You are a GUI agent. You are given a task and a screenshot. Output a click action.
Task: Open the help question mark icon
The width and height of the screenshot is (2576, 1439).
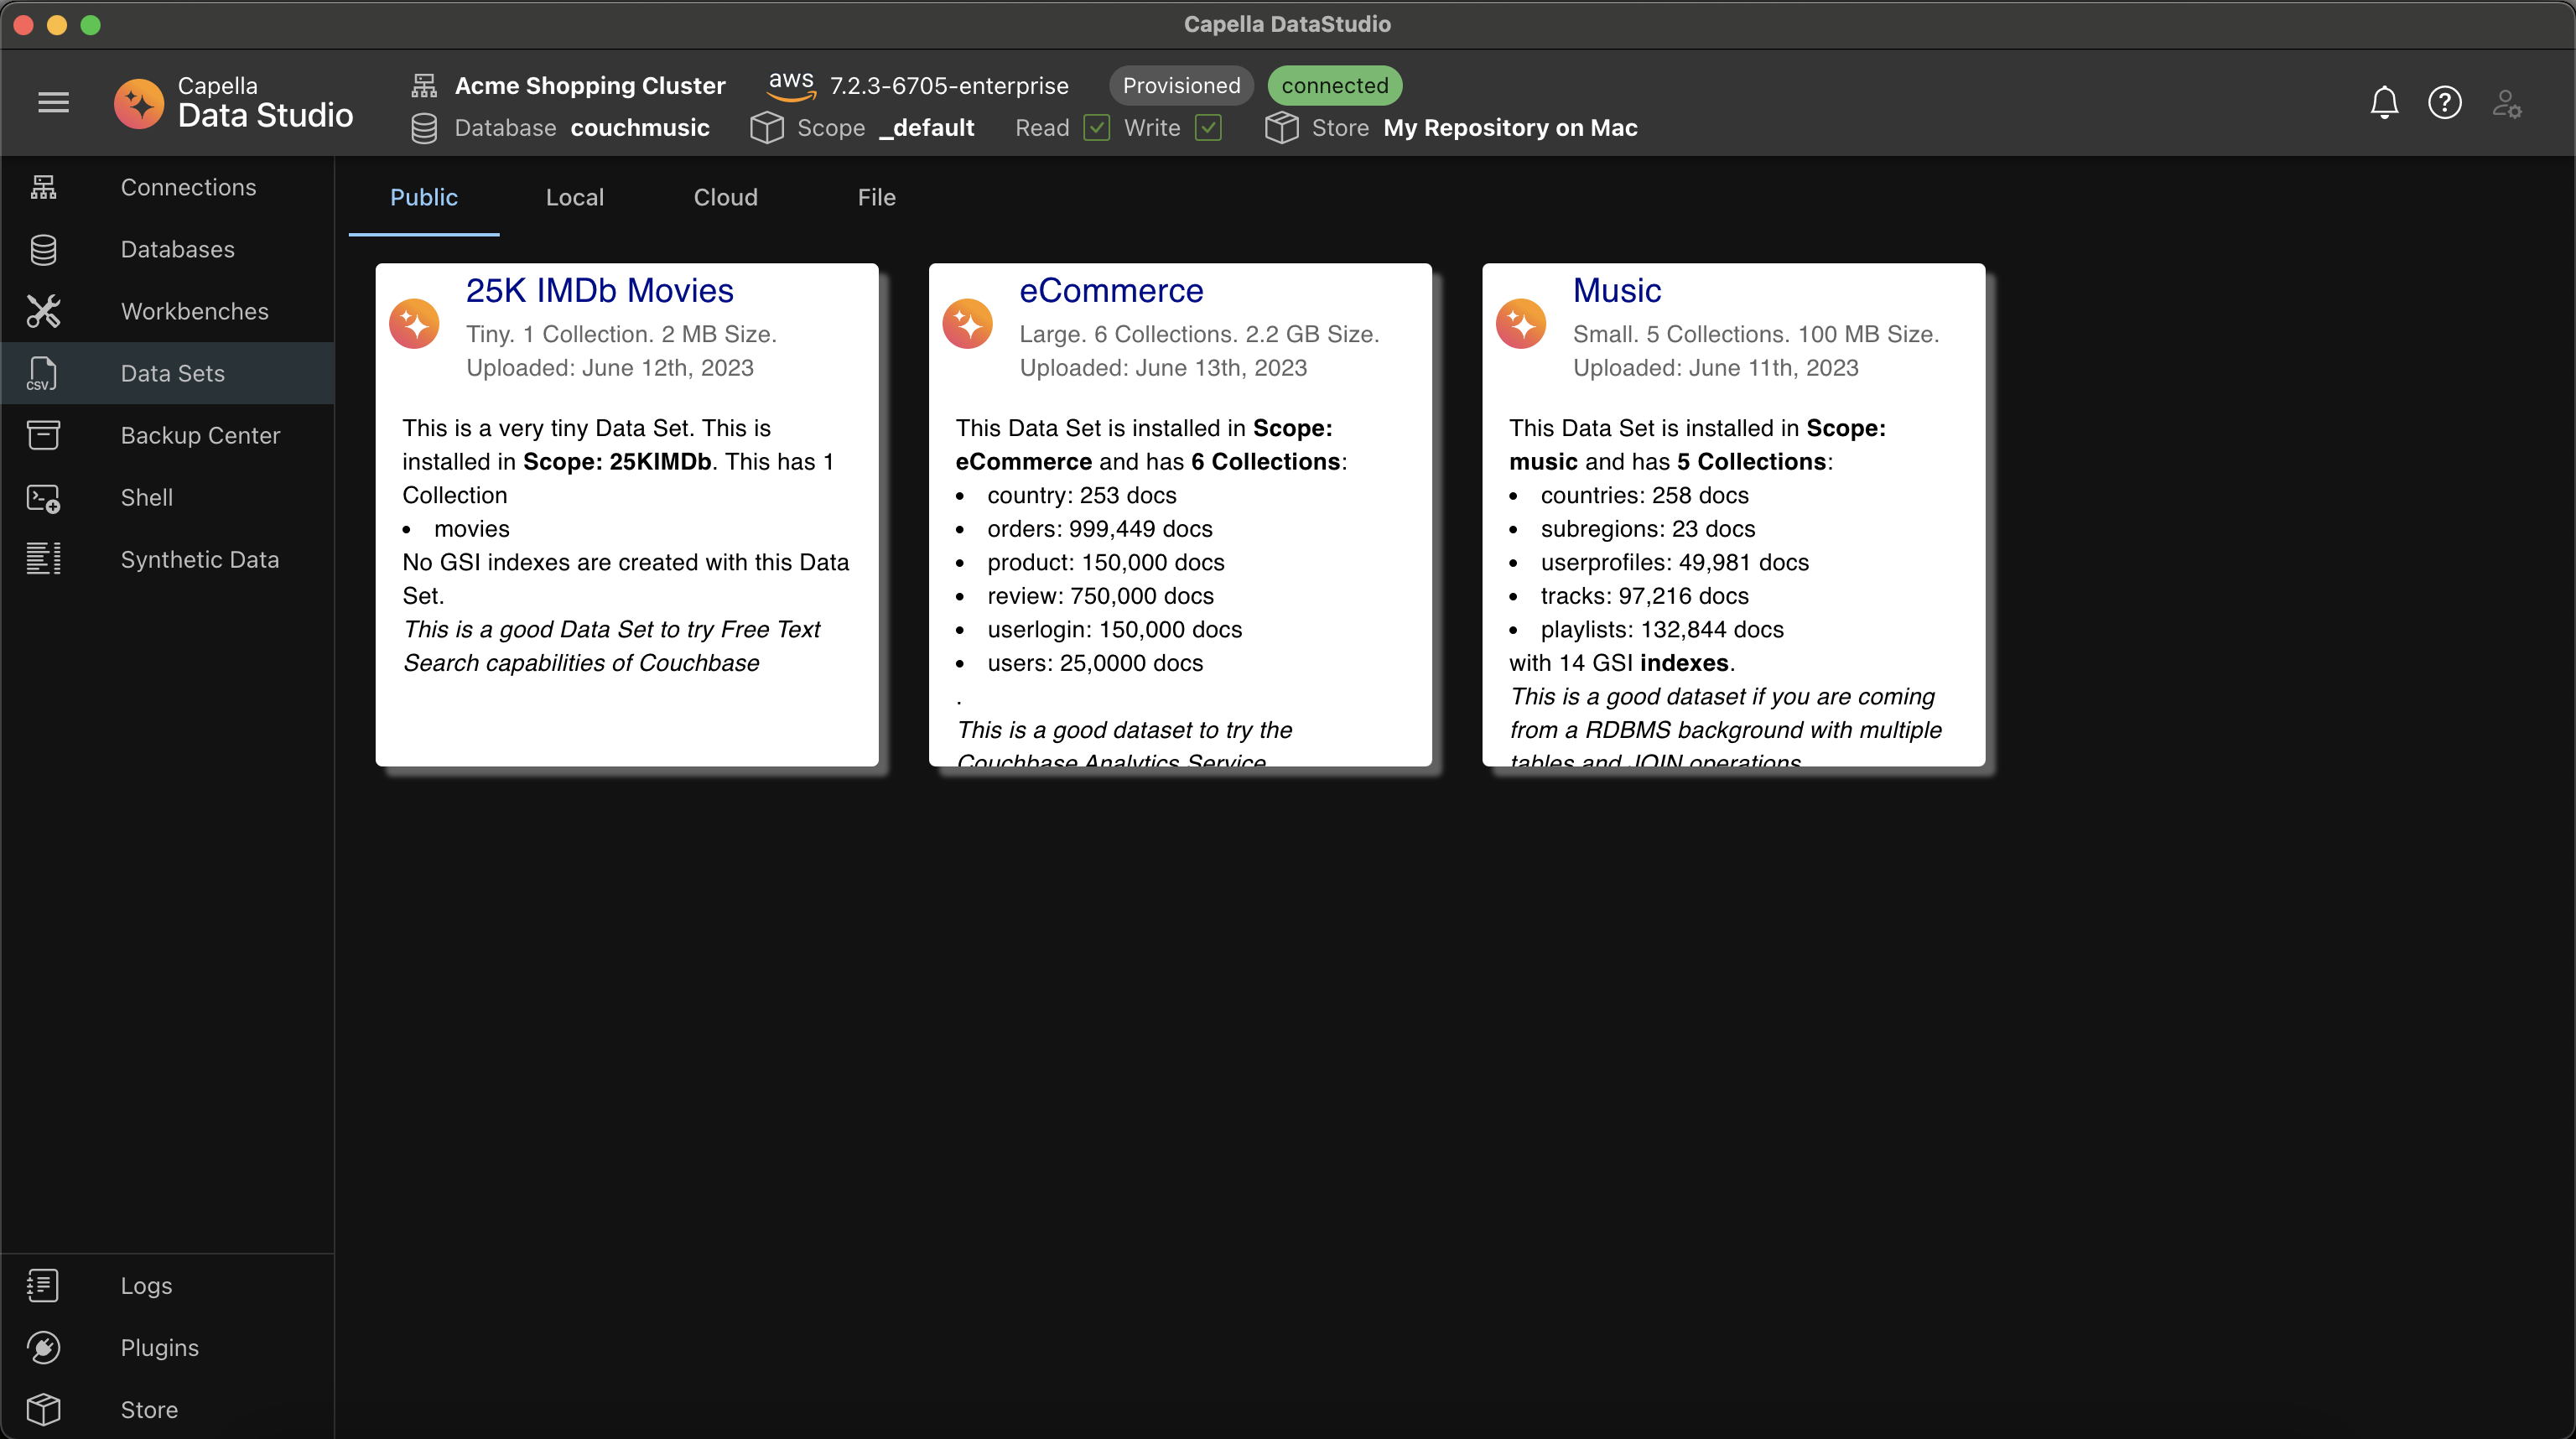tap(2445, 102)
